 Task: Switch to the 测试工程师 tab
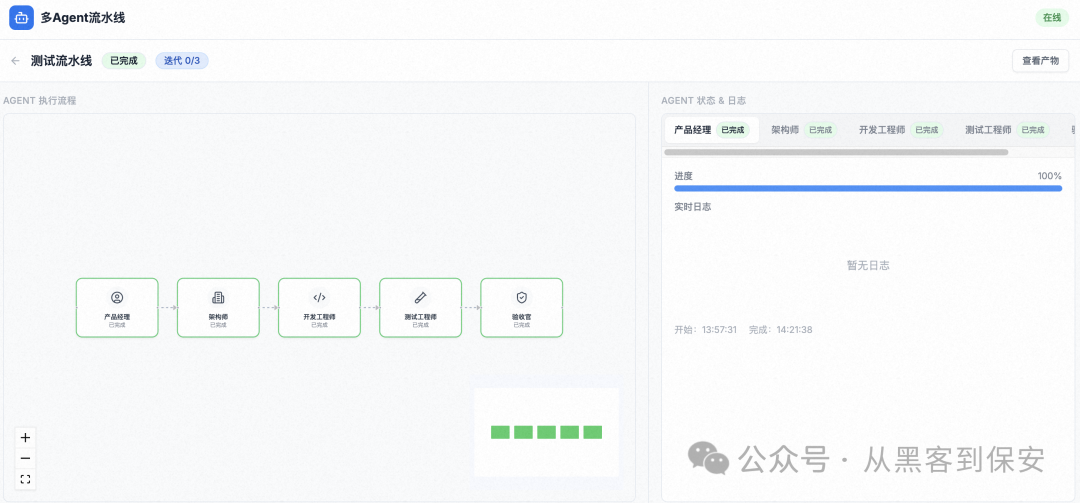1007,130
